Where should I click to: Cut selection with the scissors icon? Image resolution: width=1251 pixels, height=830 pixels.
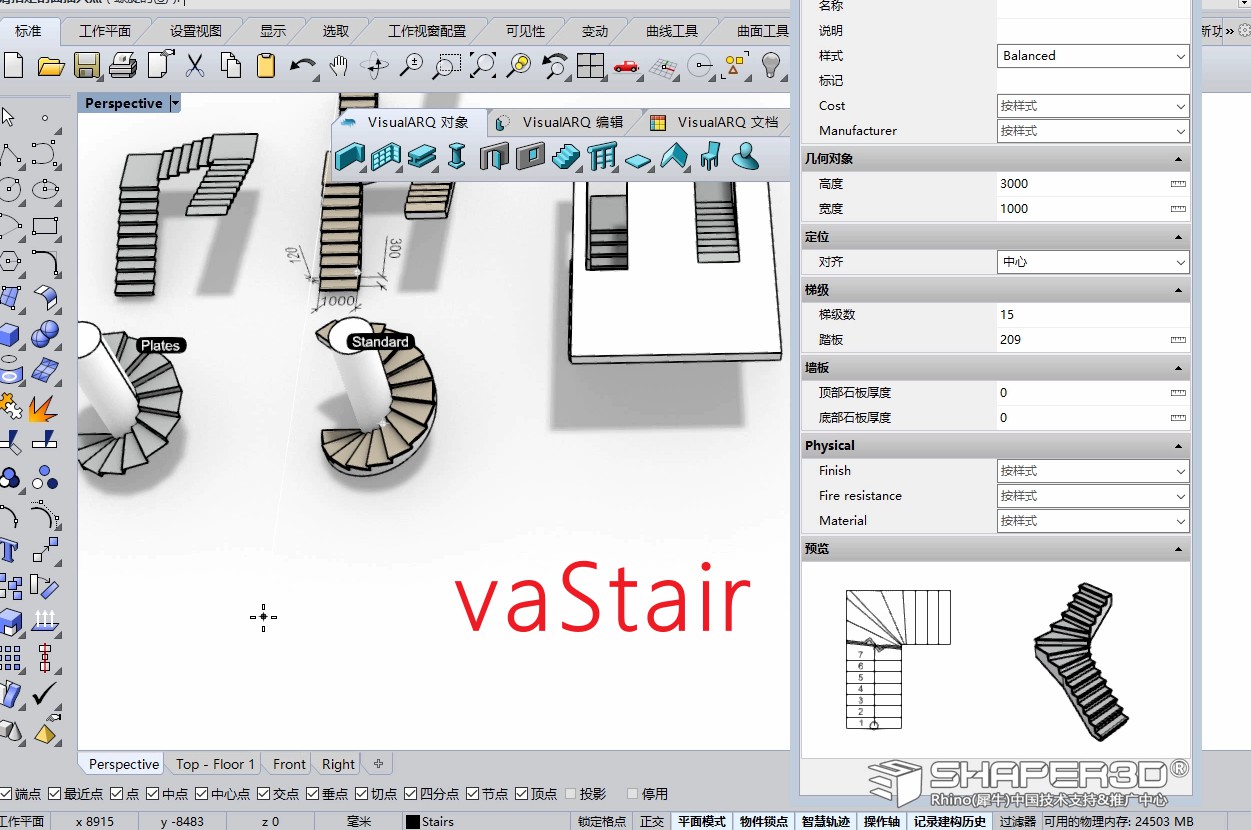coord(195,66)
